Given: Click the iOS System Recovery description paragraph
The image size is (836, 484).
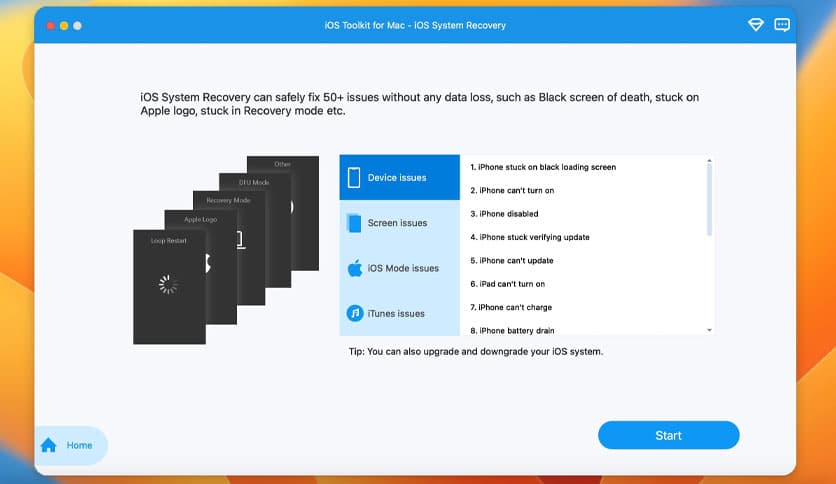Looking at the screenshot, I should 420,104.
